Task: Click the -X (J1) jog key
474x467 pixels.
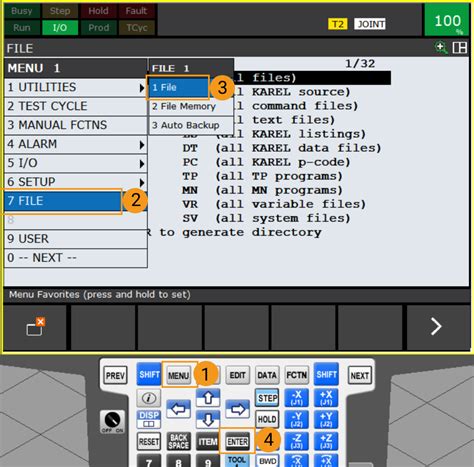Action: click(x=296, y=397)
